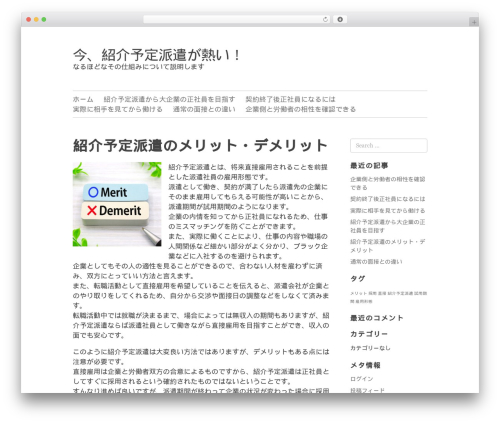
Task: Open menu item 通常の面接との違い
Action: point(204,109)
